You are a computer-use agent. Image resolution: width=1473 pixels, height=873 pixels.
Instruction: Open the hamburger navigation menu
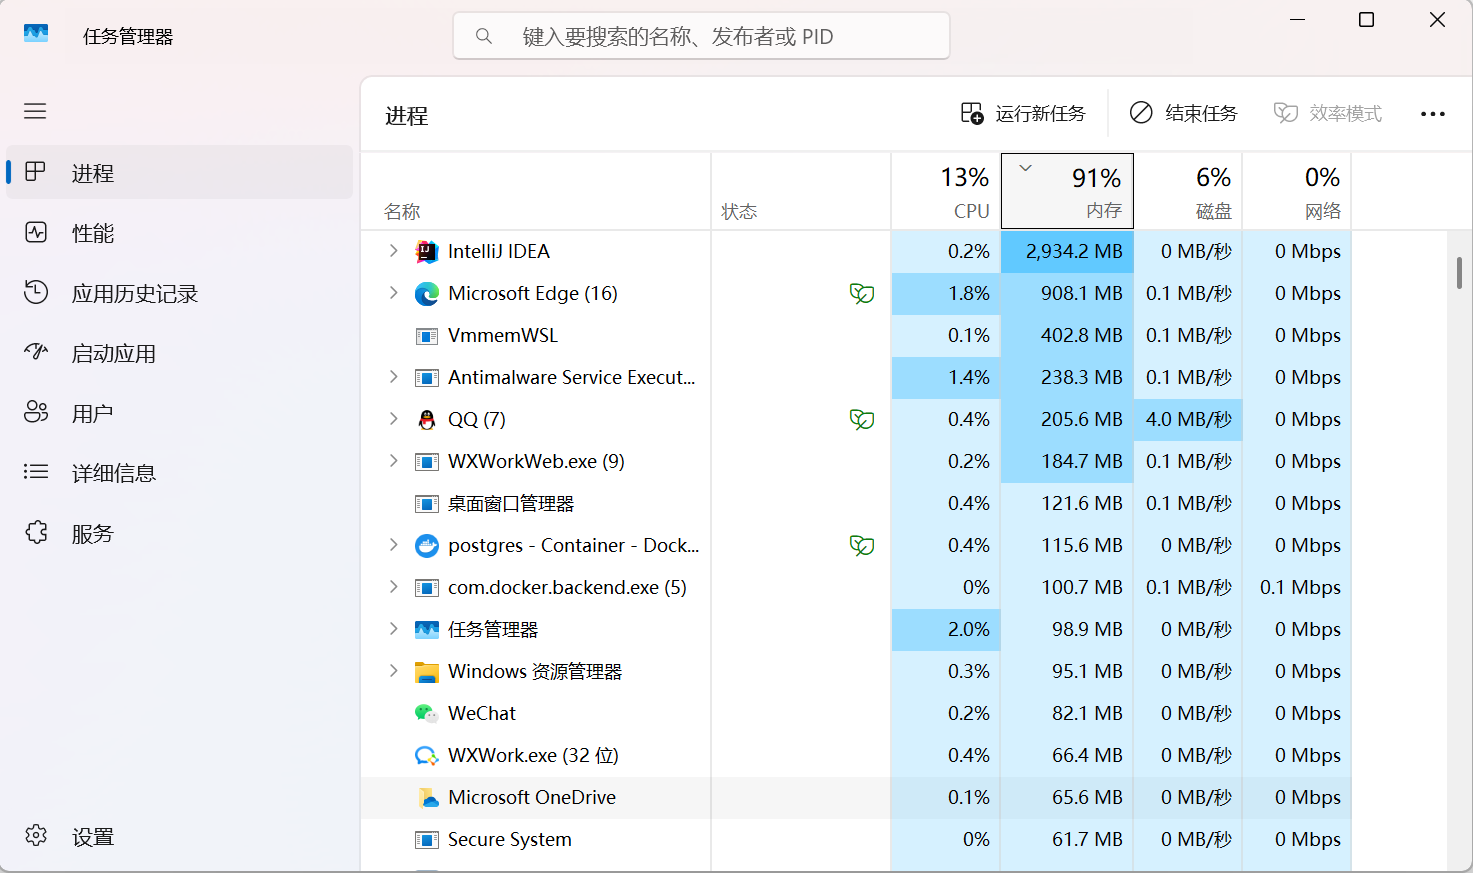[x=35, y=111]
